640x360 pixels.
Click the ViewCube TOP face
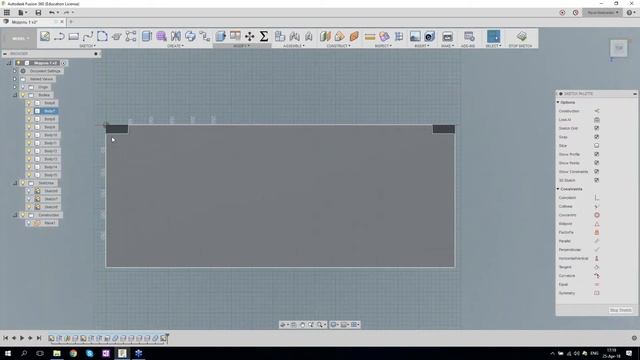(619, 48)
